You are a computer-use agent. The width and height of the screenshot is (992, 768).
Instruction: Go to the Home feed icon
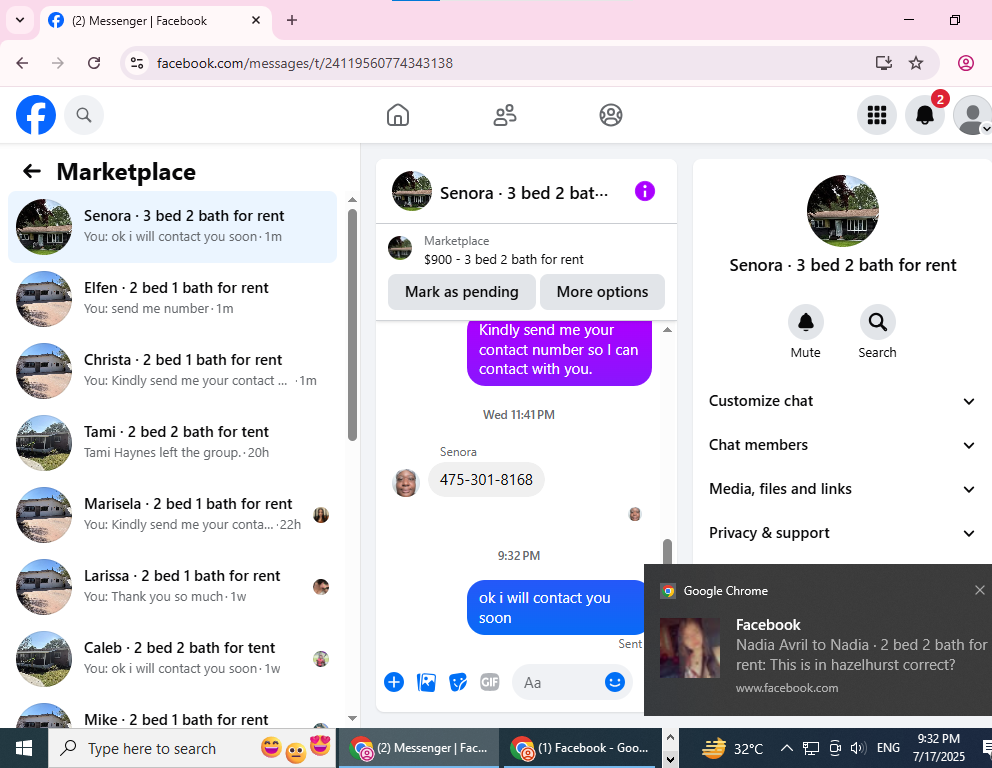click(x=398, y=115)
